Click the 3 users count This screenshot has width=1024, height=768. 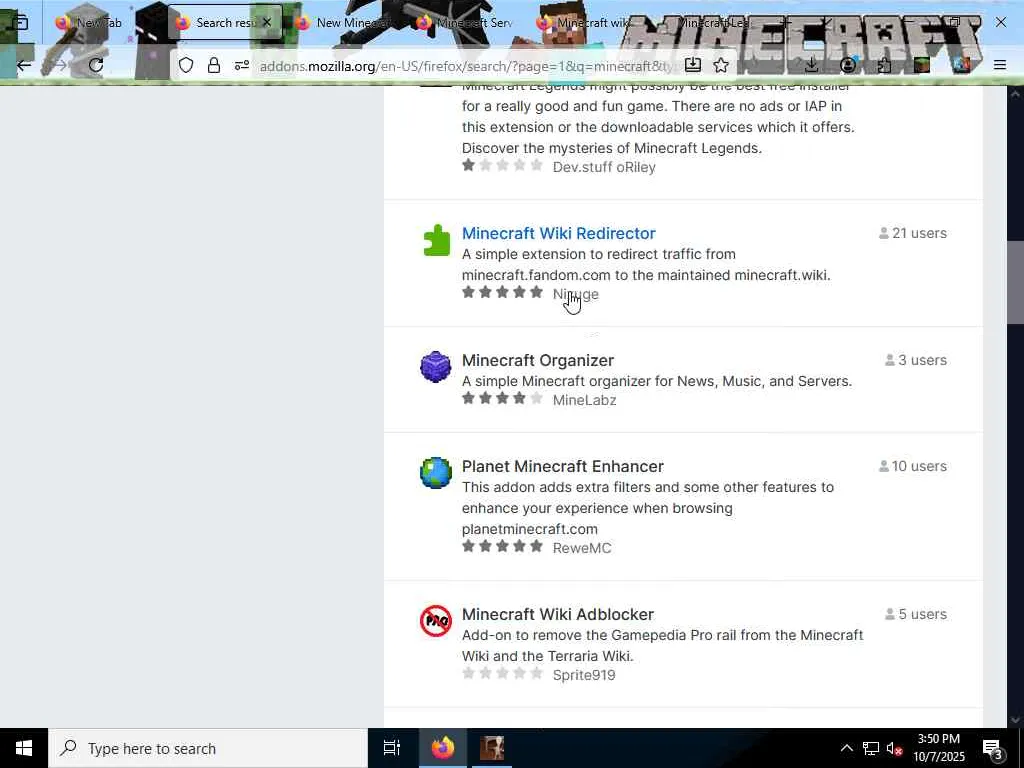[916, 360]
